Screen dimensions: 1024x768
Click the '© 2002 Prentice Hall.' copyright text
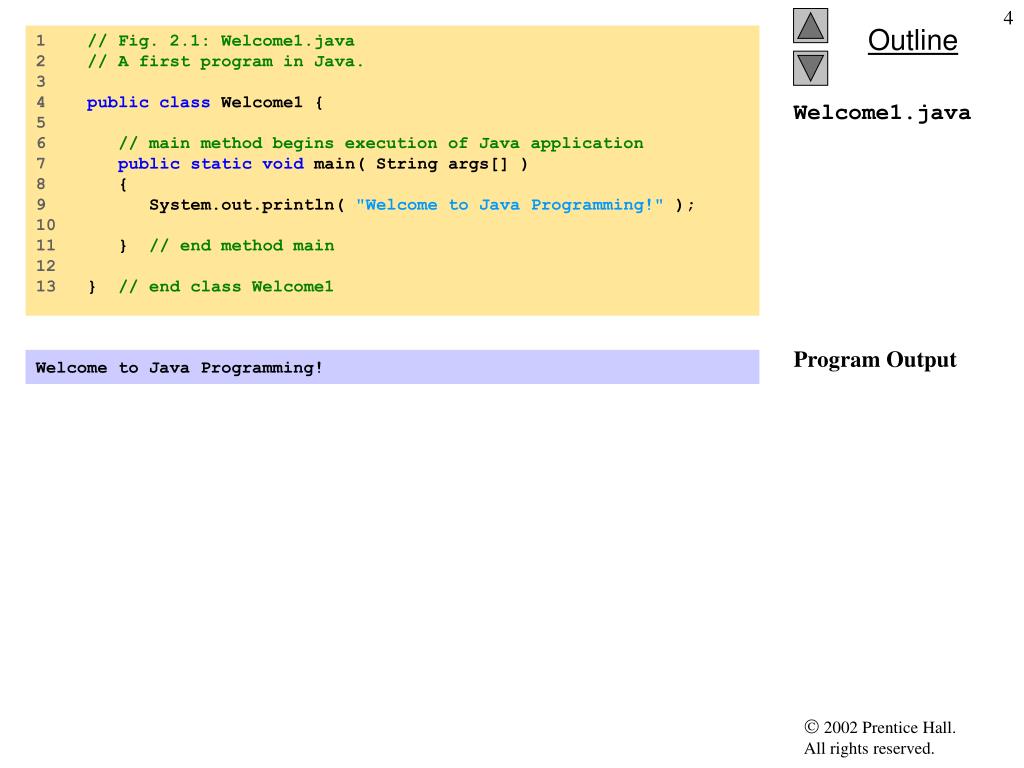coord(880,728)
